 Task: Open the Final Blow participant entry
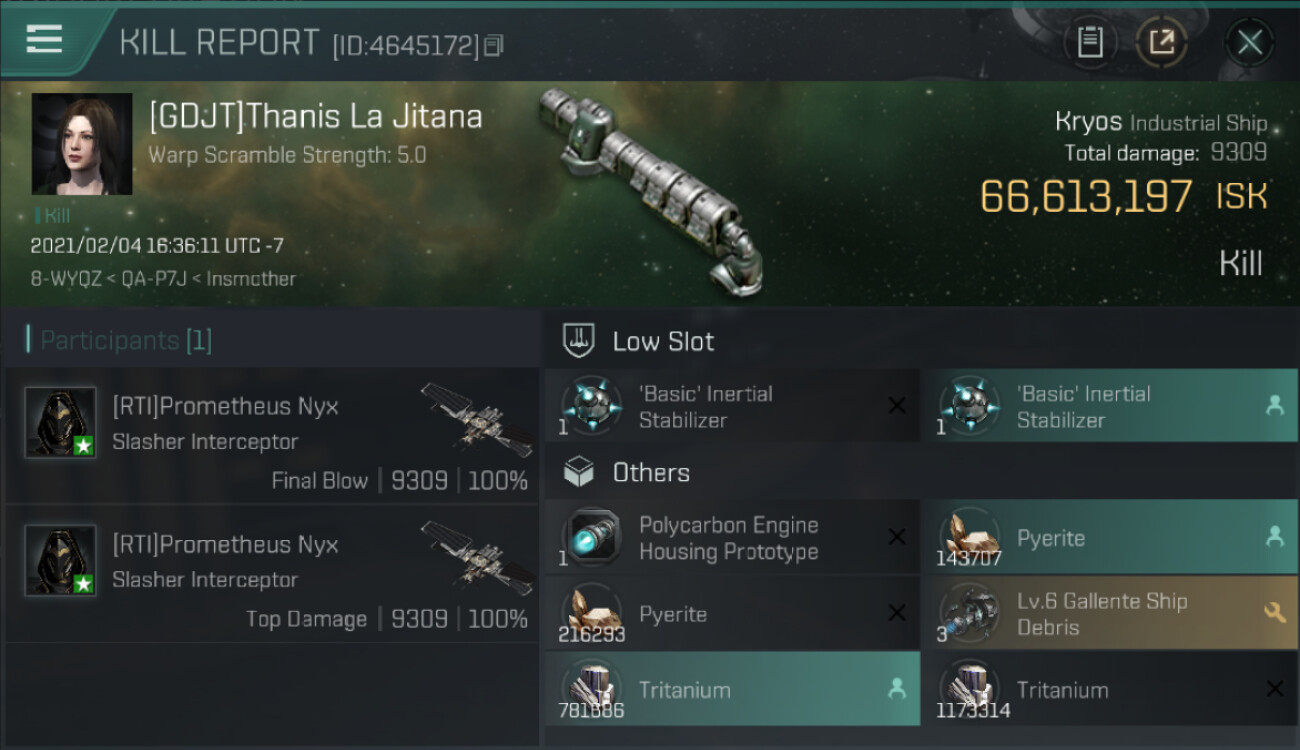pyautogui.click(x=272, y=436)
